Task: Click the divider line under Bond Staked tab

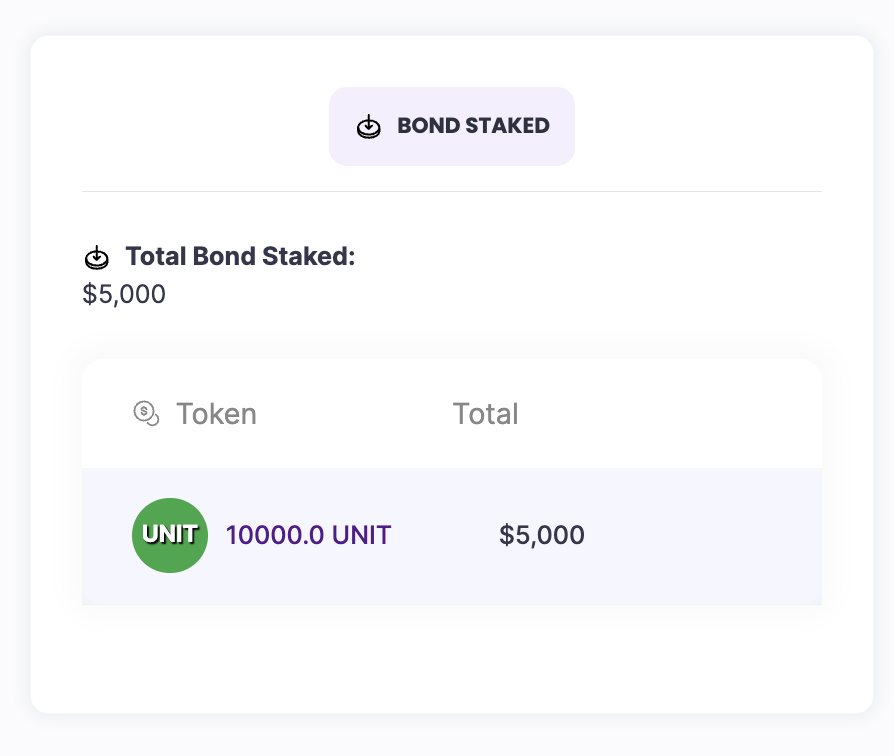Action: tap(452, 191)
